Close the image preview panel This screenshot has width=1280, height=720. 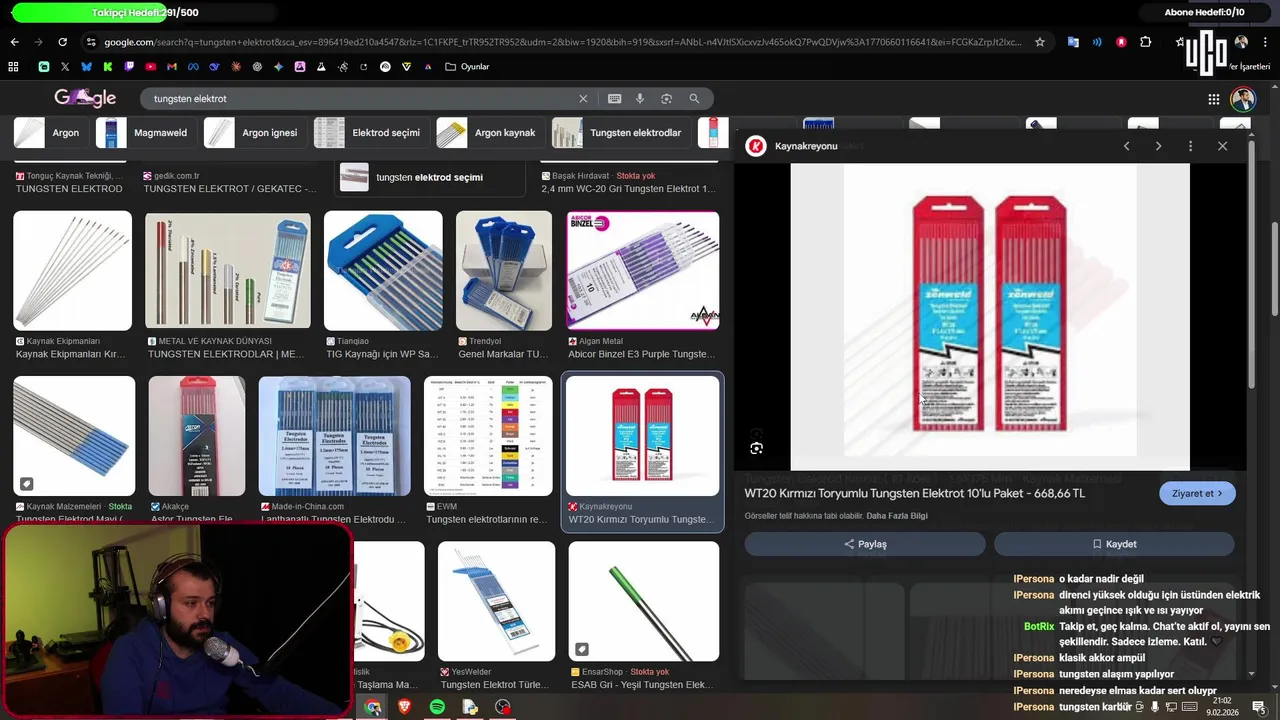[x=1222, y=146]
